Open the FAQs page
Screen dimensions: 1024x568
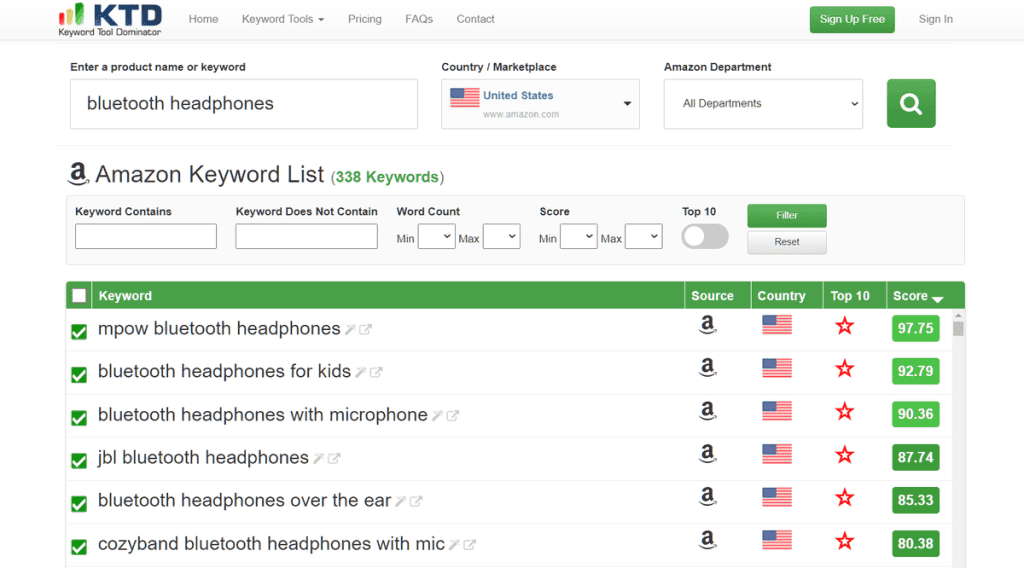(x=419, y=19)
